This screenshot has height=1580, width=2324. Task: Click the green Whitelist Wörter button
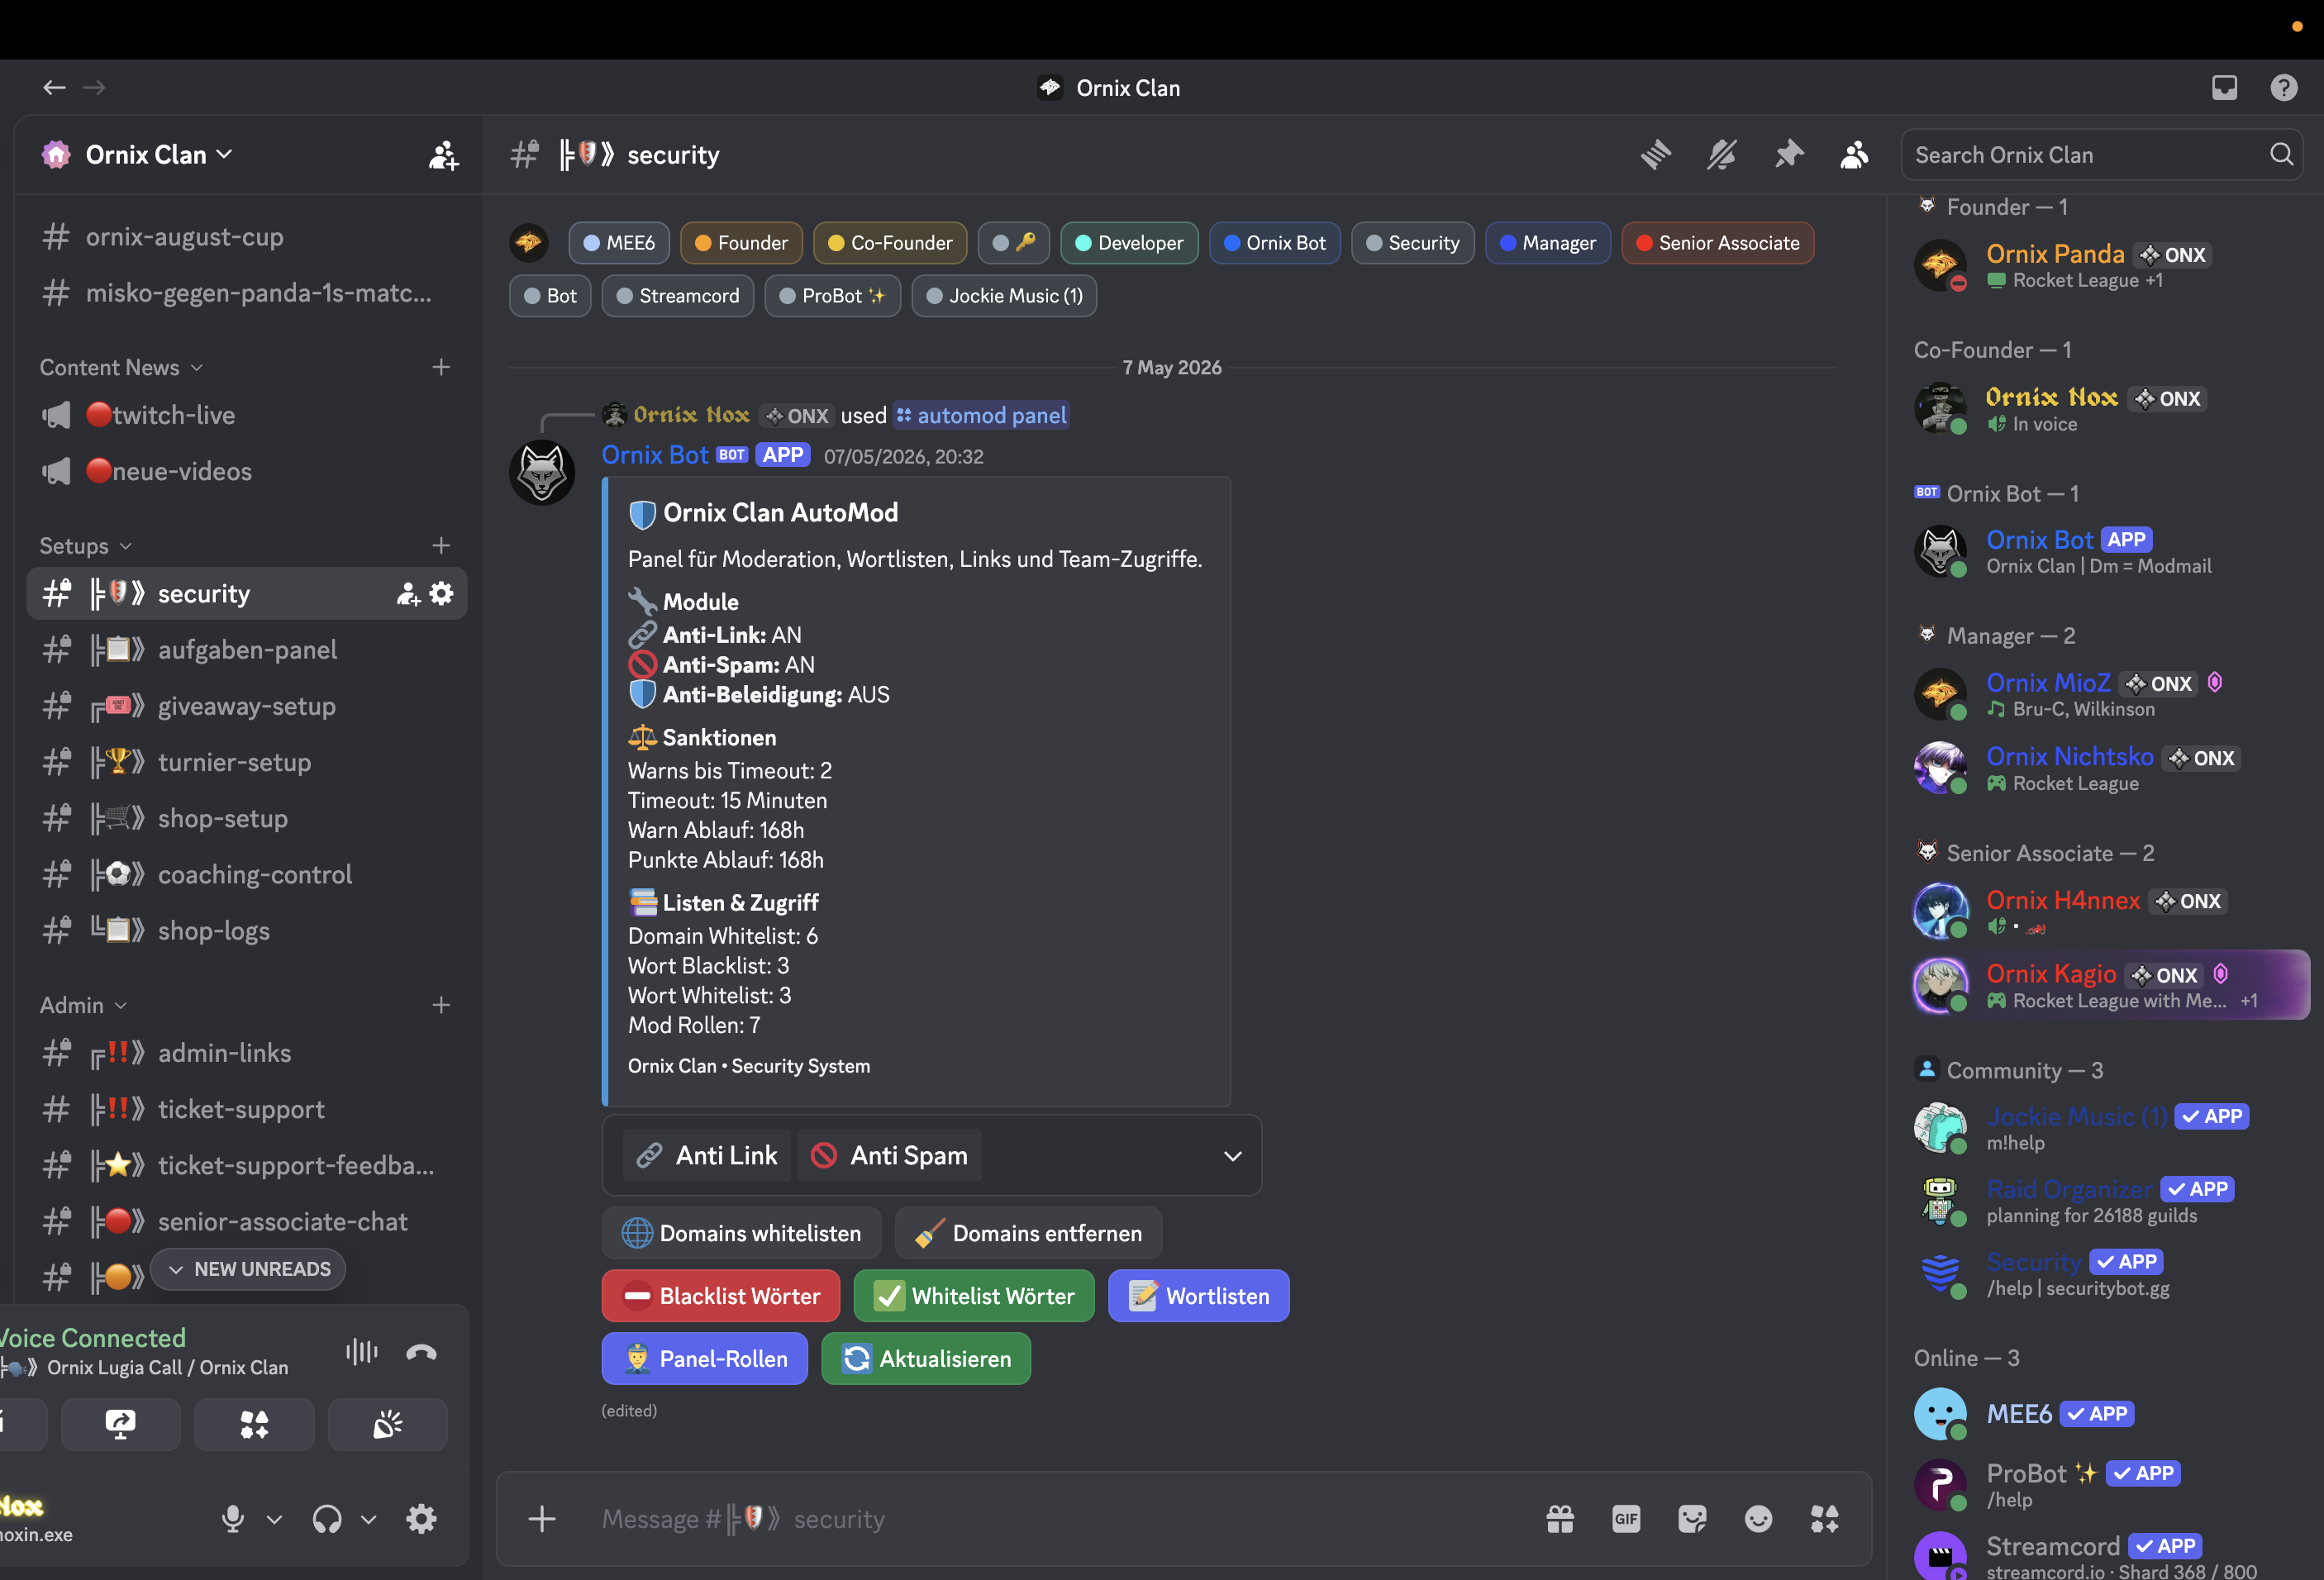[974, 1296]
